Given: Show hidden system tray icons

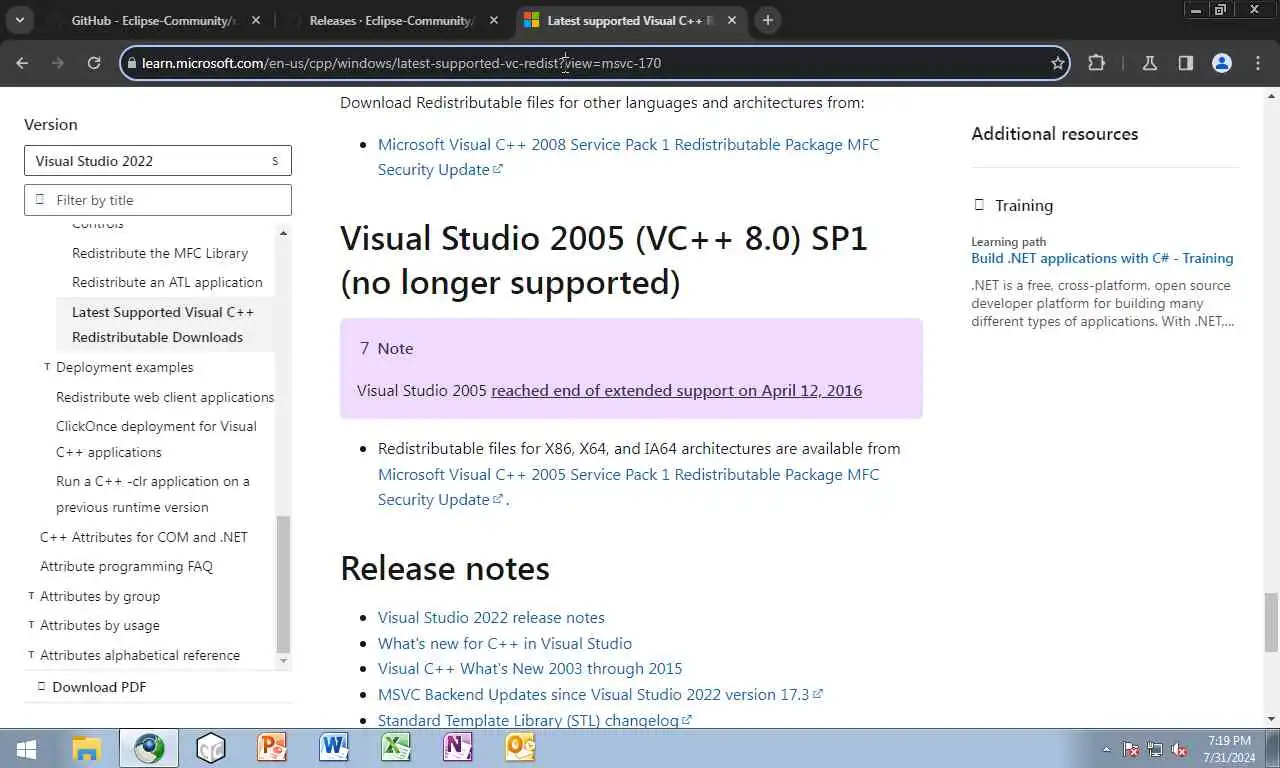Looking at the screenshot, I should coord(1106,749).
